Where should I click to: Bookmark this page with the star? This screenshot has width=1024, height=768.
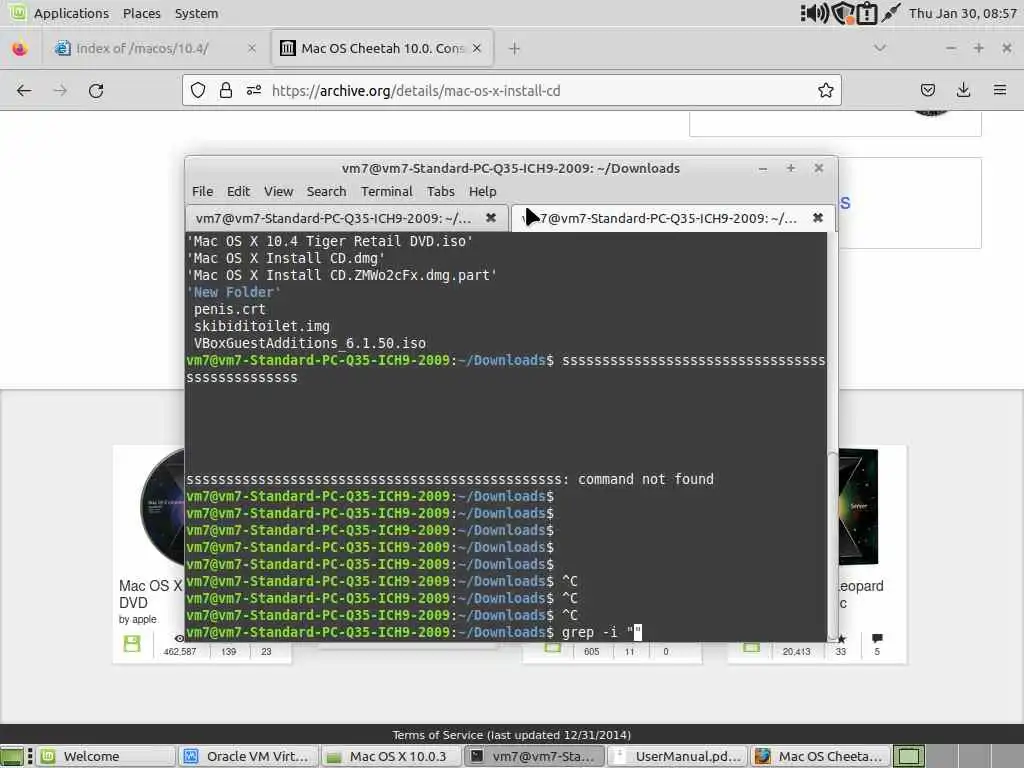(x=825, y=91)
